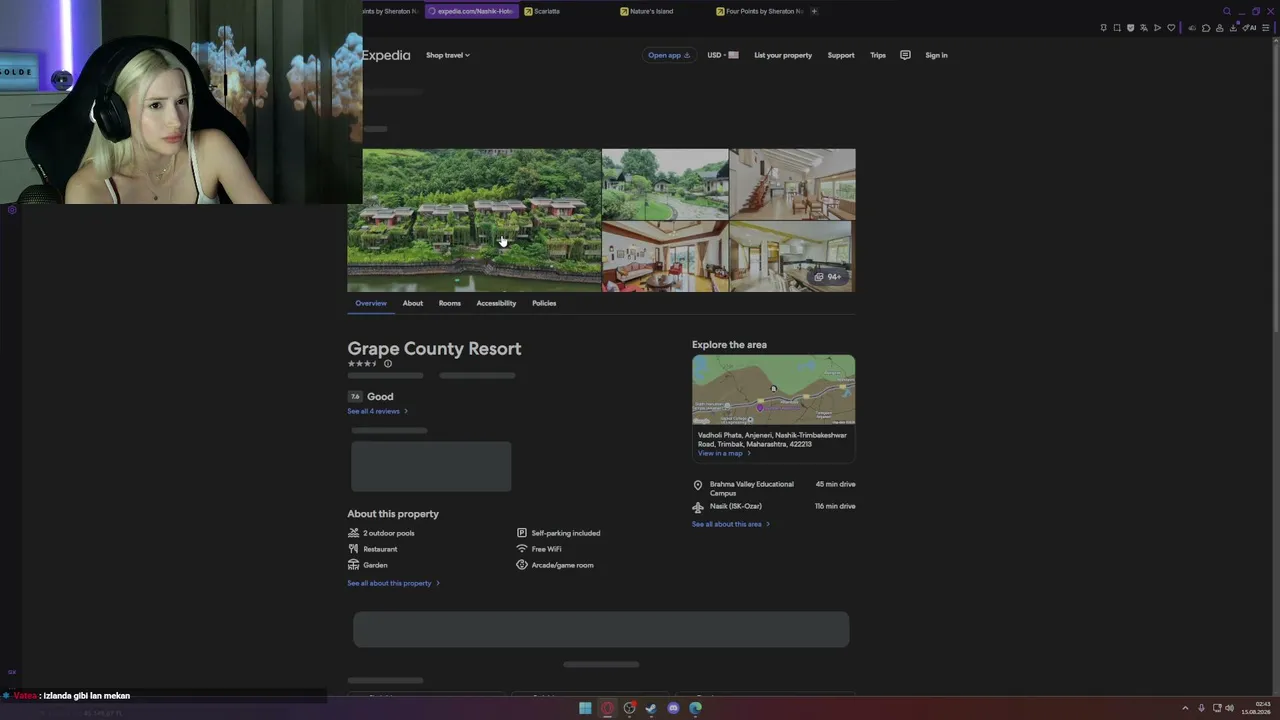Screen dimensions: 1280x720
Task: Click the 116 min drive text
Action: pyautogui.click(x=835, y=506)
